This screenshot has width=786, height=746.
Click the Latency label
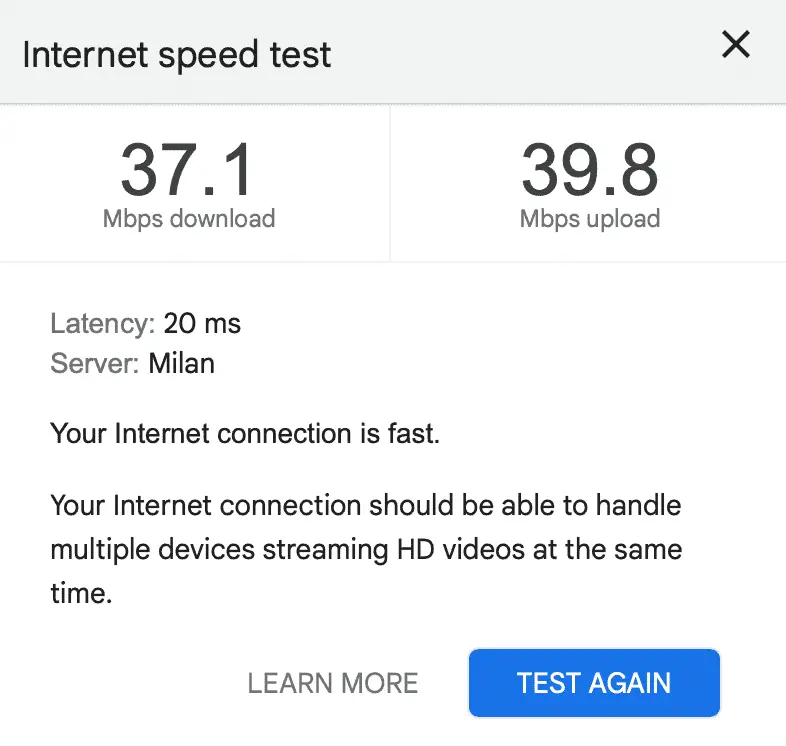click(x=103, y=323)
